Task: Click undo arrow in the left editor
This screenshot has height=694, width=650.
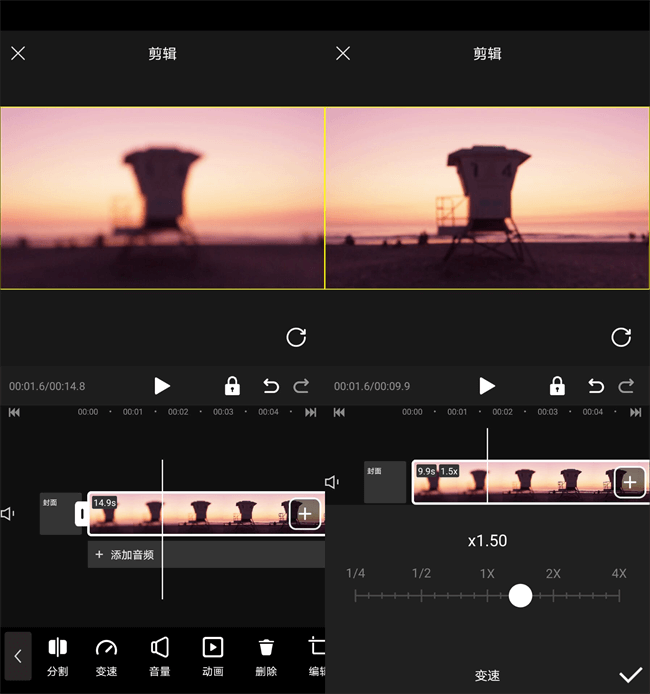Action: tap(270, 386)
